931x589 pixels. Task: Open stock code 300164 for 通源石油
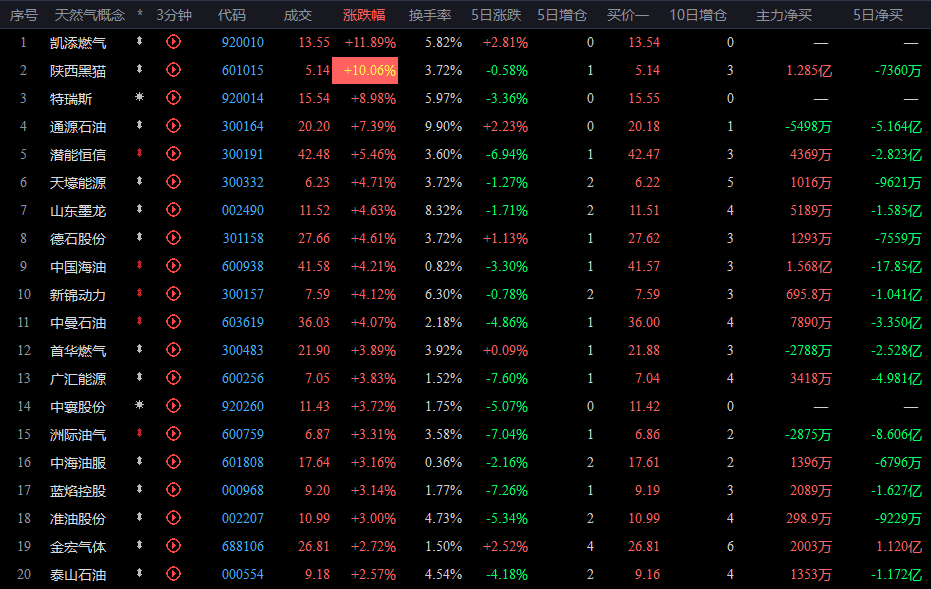242,126
